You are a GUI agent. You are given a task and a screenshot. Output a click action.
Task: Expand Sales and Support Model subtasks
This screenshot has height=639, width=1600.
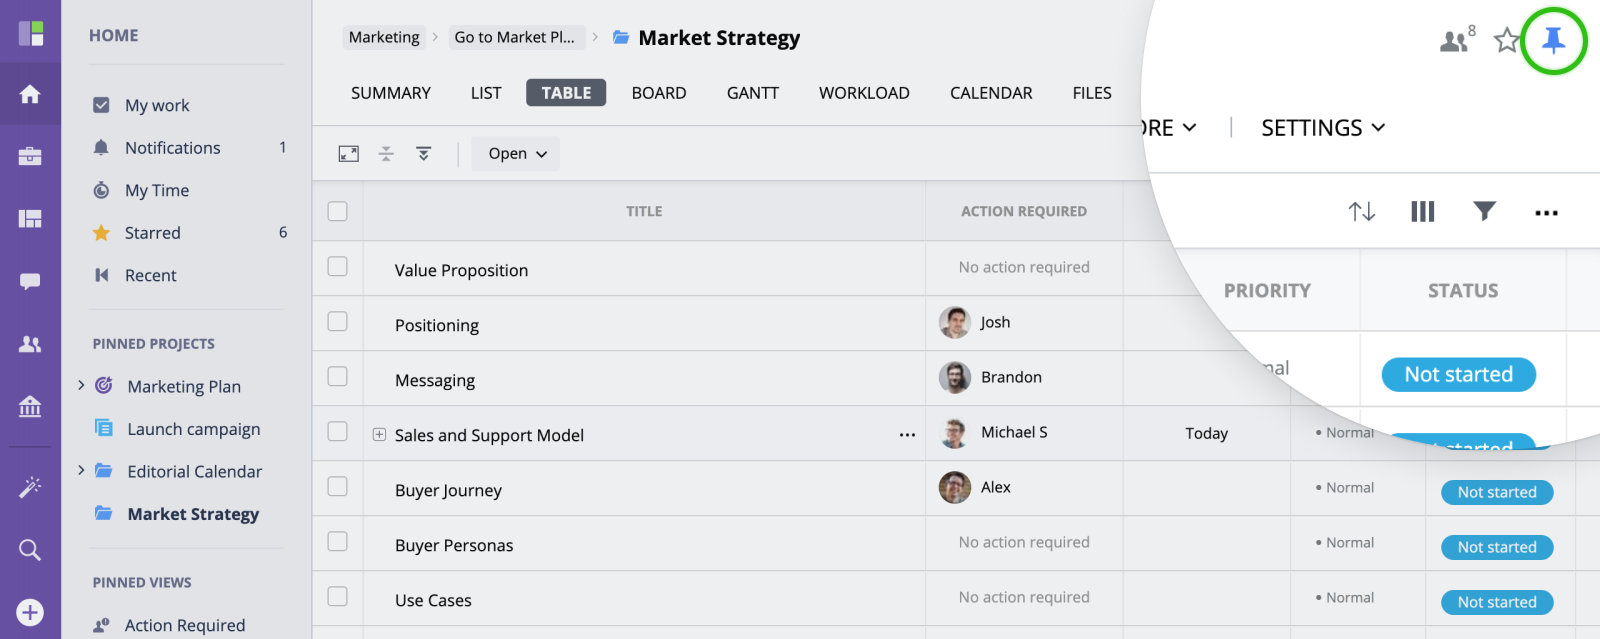pos(379,434)
